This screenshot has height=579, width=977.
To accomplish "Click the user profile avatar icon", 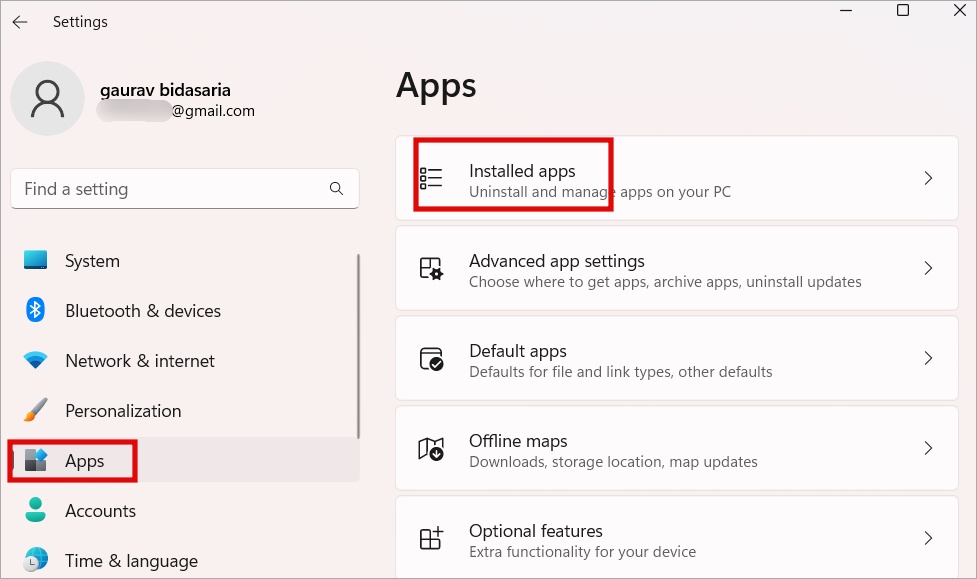I will (47, 99).
